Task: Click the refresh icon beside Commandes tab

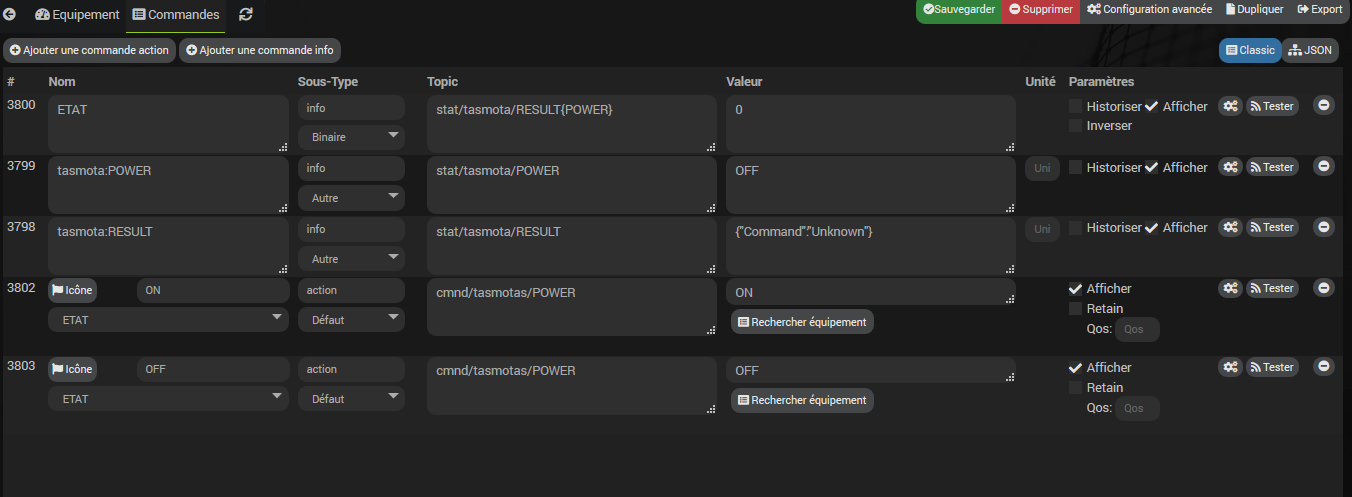Action: click(246, 15)
